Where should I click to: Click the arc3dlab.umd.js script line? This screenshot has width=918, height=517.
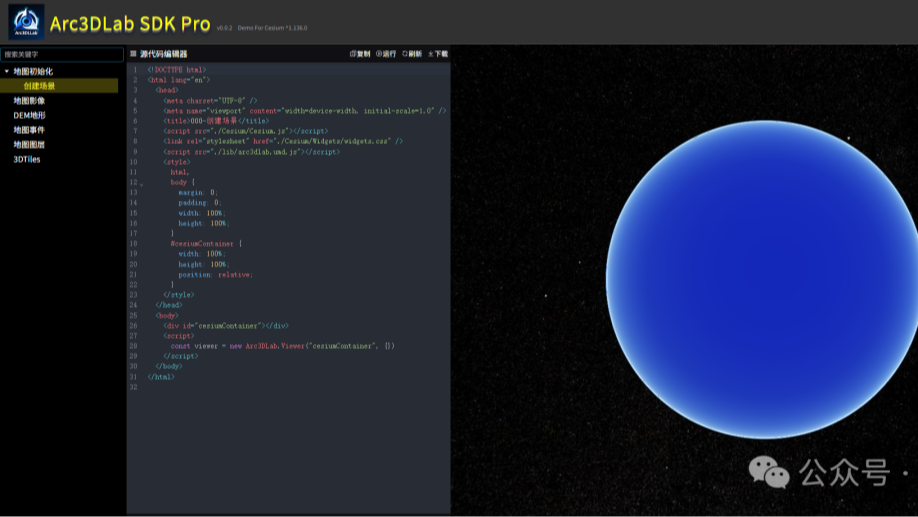[x=251, y=152]
